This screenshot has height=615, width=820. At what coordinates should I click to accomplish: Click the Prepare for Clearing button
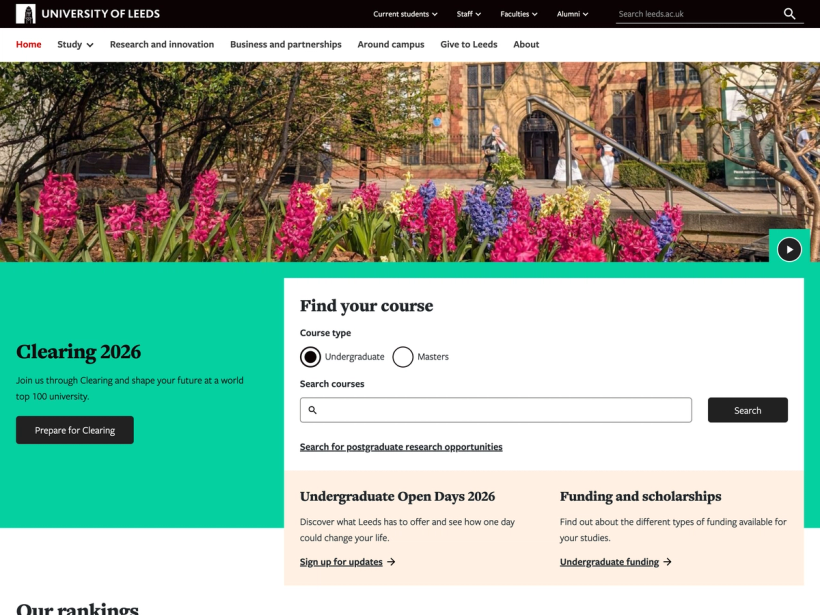click(75, 430)
